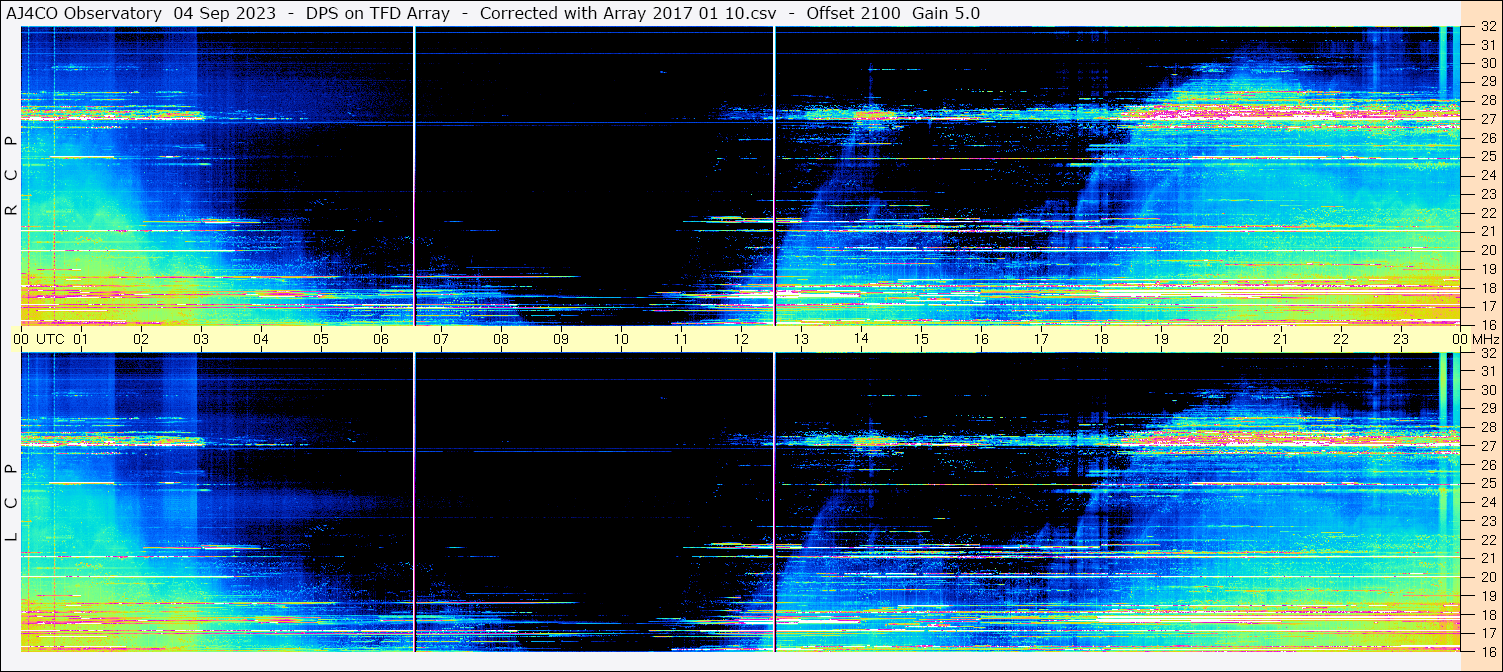Click the 16 MHz label of LCP panel

(1488, 650)
